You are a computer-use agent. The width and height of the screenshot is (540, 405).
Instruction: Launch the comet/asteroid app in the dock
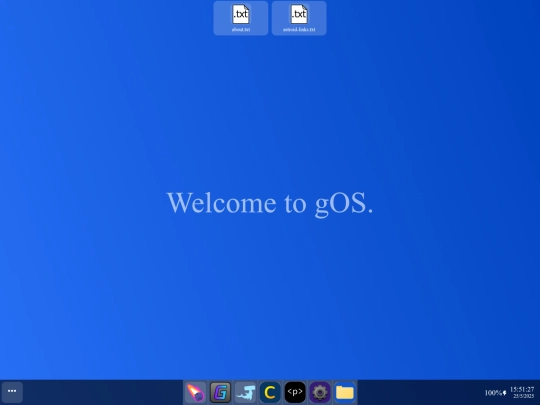click(196, 392)
